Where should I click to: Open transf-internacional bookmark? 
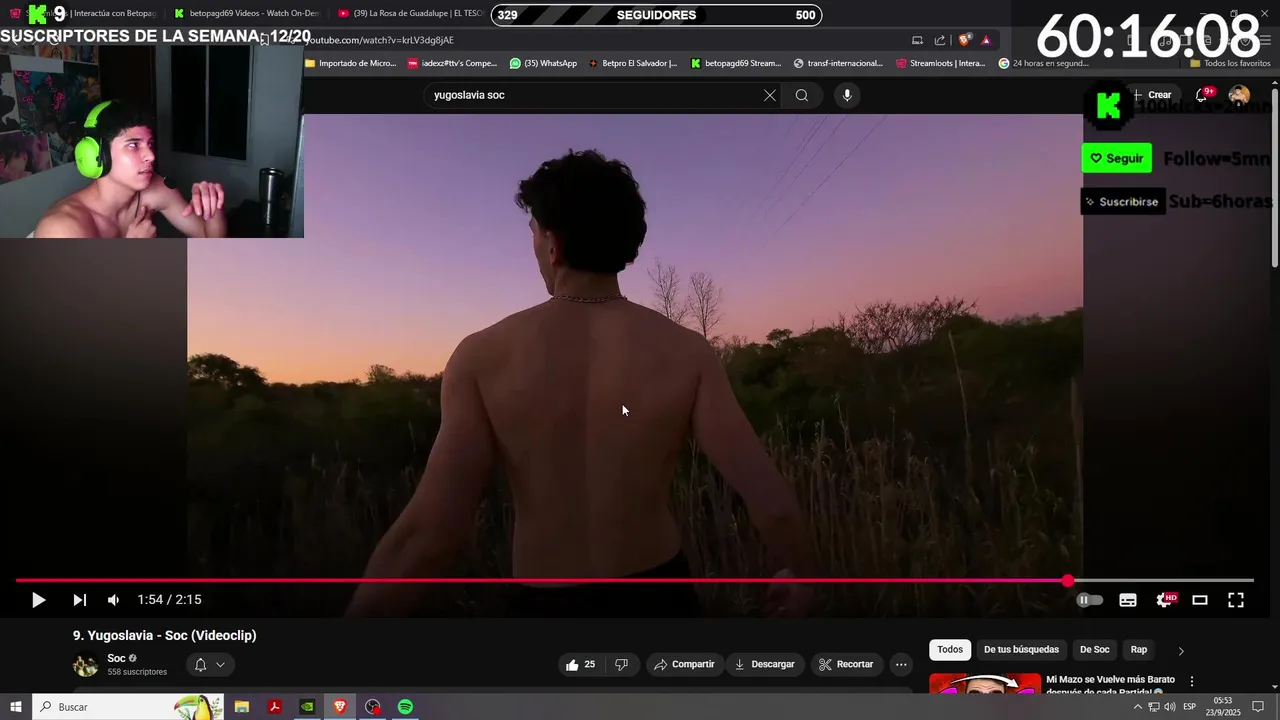click(838, 63)
